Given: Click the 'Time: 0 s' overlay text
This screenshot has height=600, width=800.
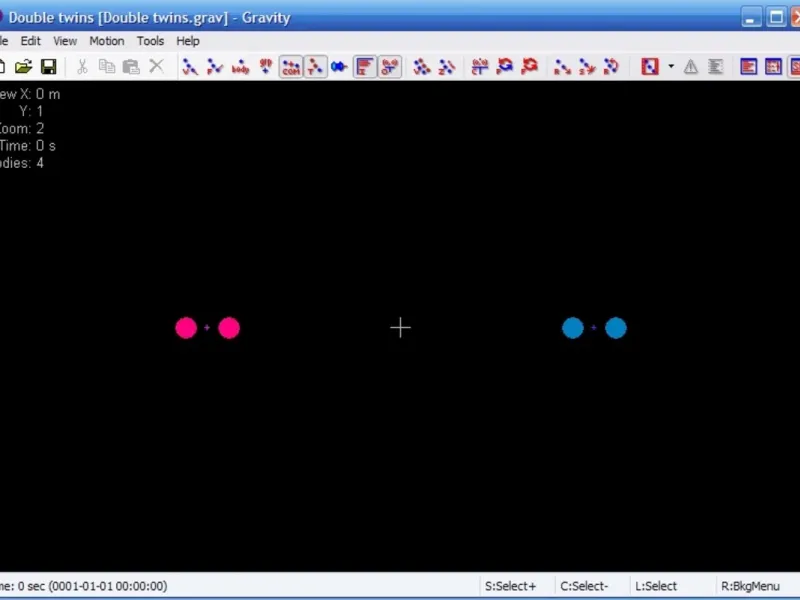Looking at the screenshot, I should click(x=28, y=146).
